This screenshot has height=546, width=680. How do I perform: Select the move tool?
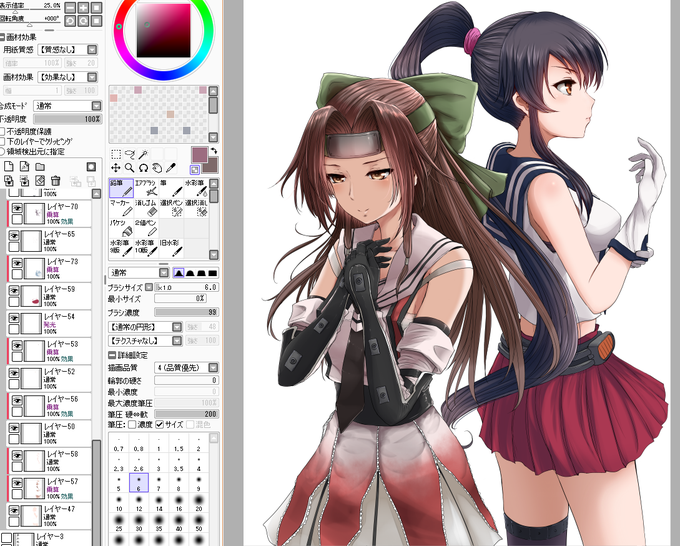click(116, 167)
